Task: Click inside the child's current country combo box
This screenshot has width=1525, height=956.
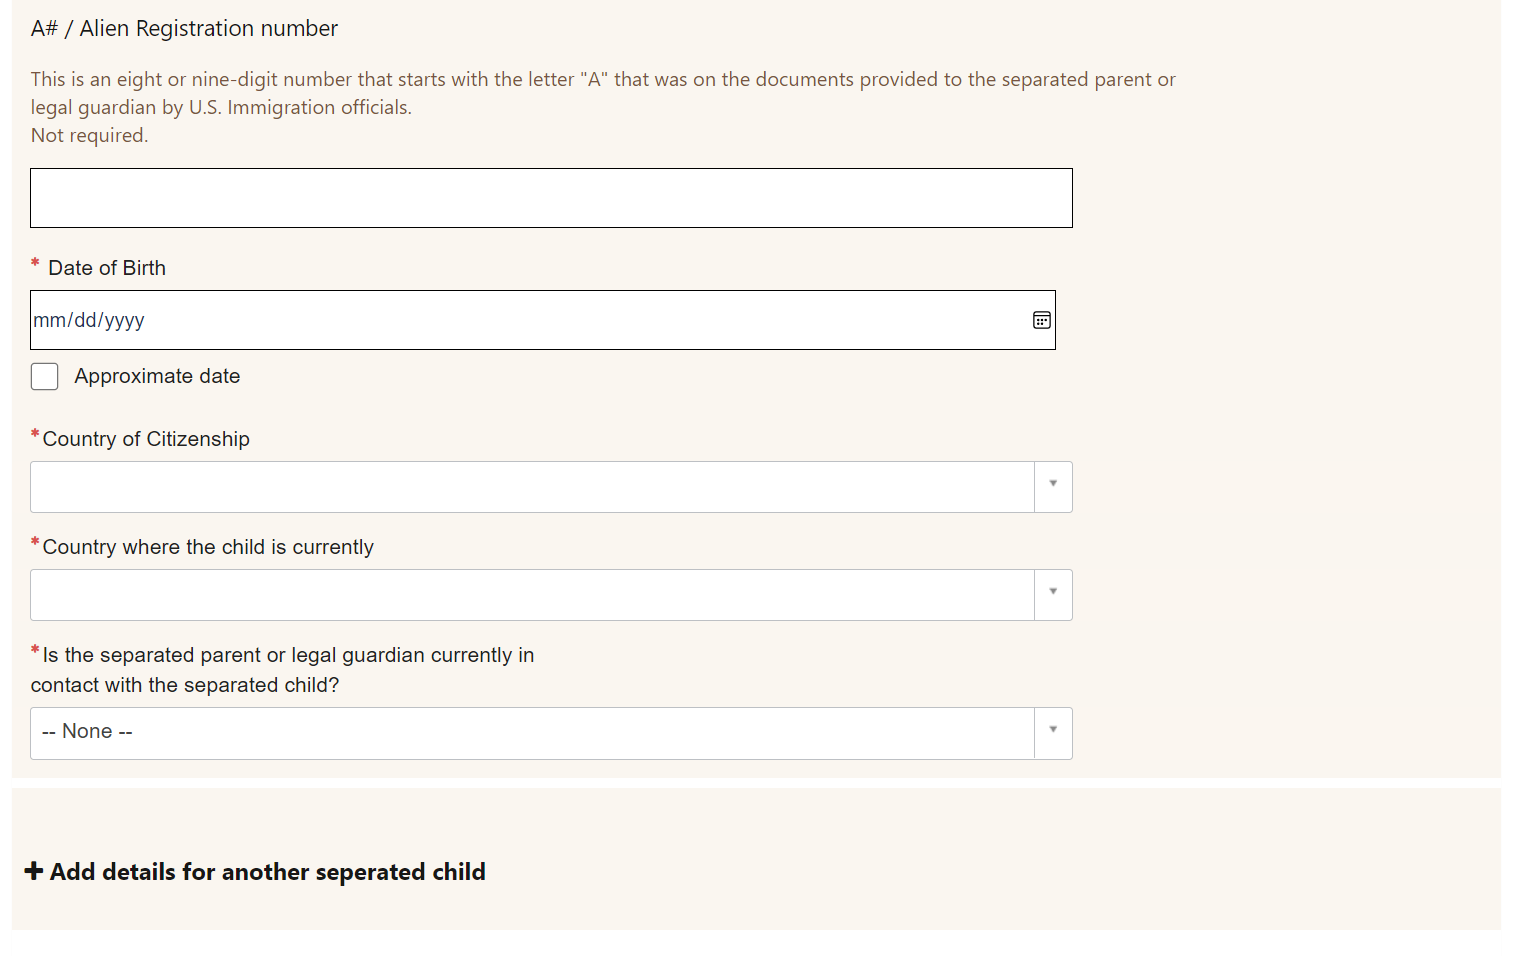Action: [x=532, y=595]
